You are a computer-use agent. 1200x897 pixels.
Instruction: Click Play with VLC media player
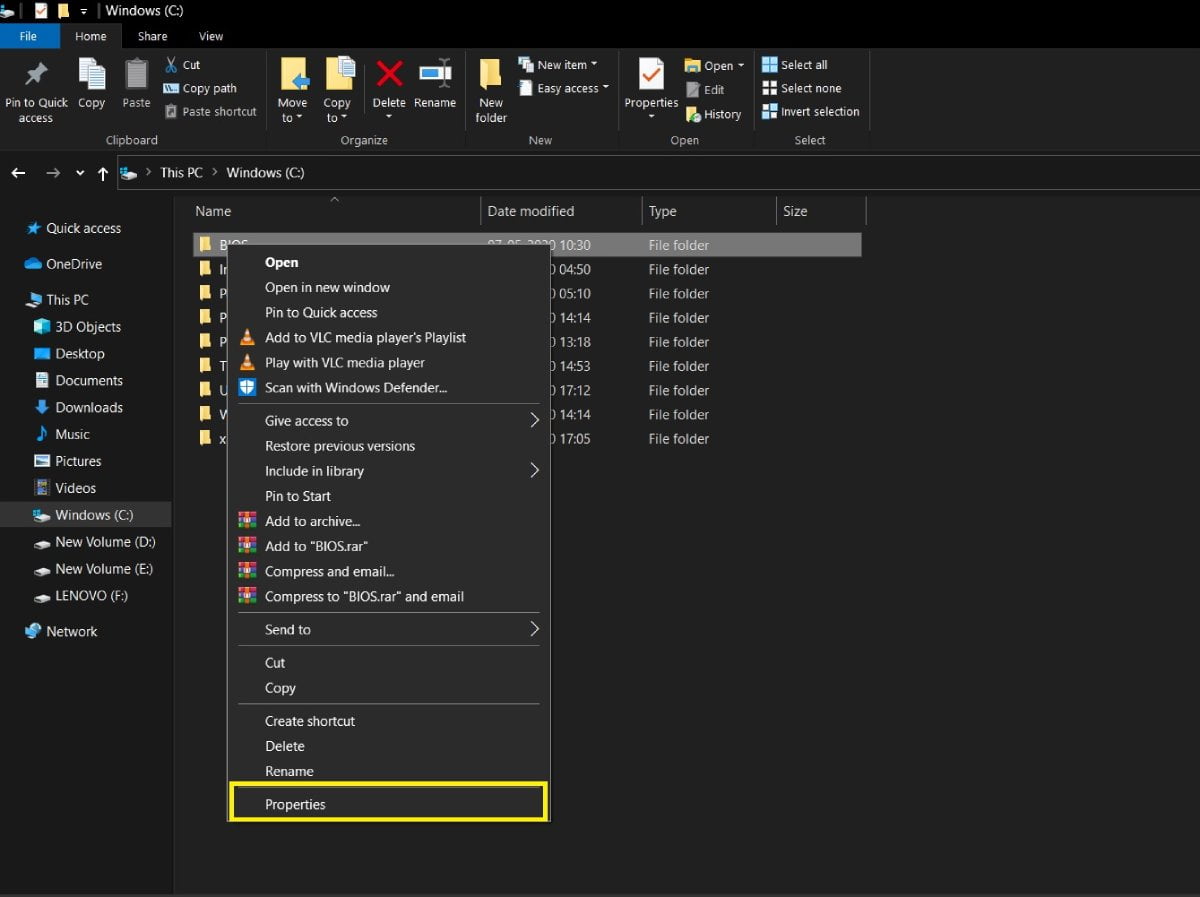[345, 362]
